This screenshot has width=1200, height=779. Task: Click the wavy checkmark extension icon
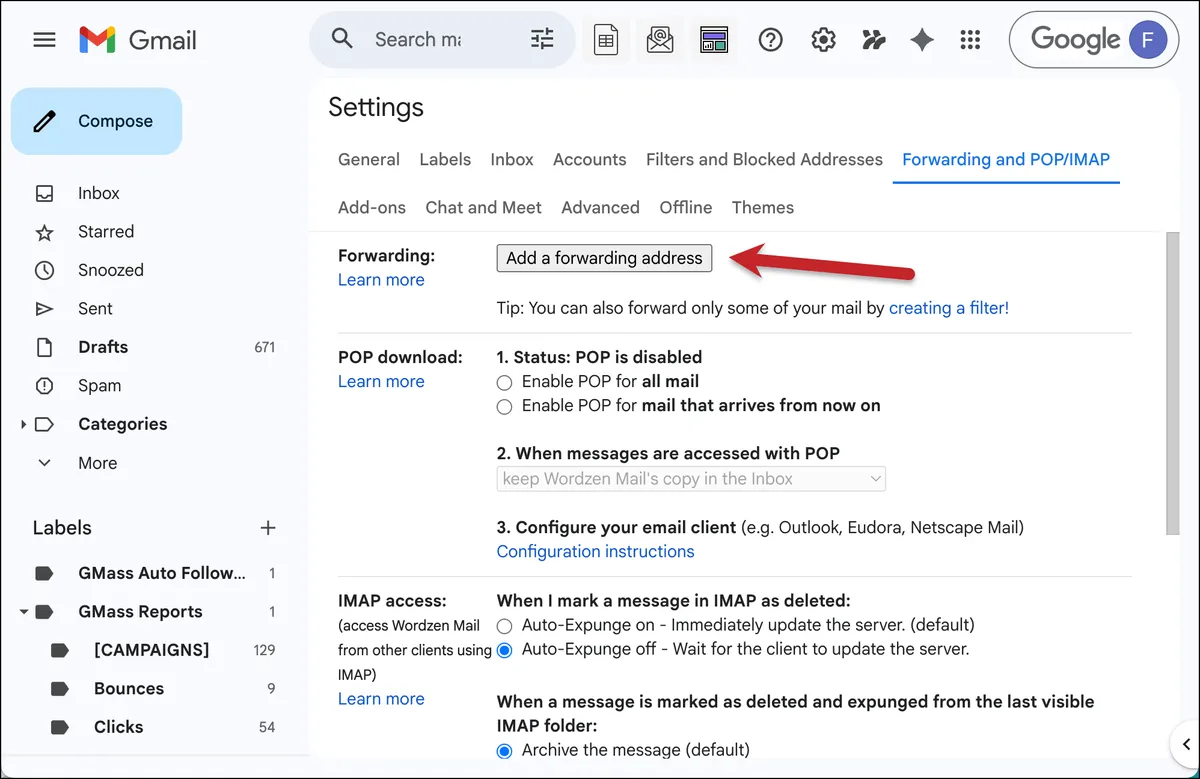pyautogui.click(x=873, y=40)
